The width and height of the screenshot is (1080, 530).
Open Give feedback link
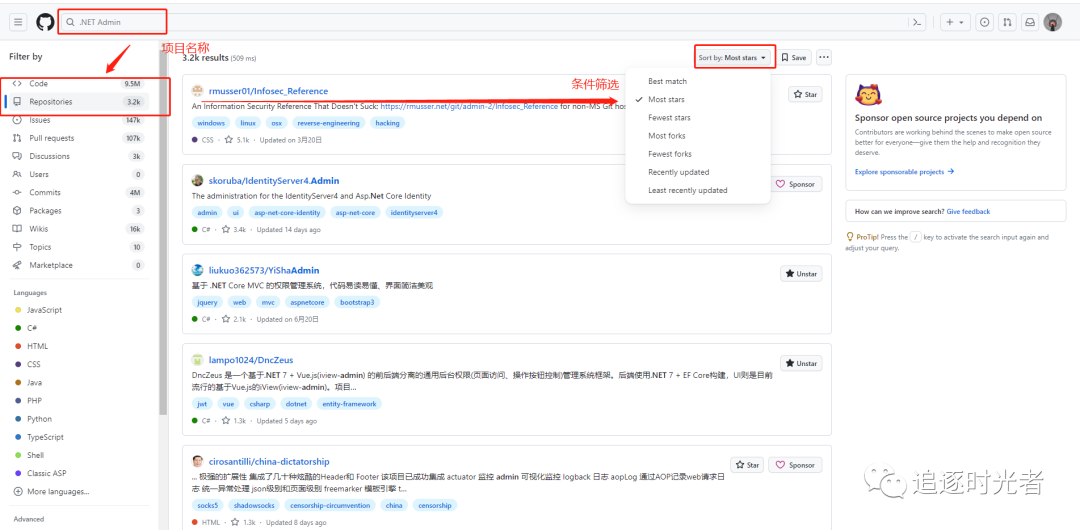[968, 212]
